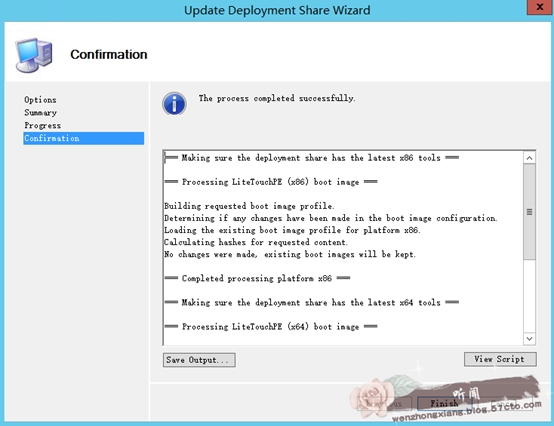Select the highlighted Confirmation step
This screenshot has height=426, width=554.
click(84, 138)
